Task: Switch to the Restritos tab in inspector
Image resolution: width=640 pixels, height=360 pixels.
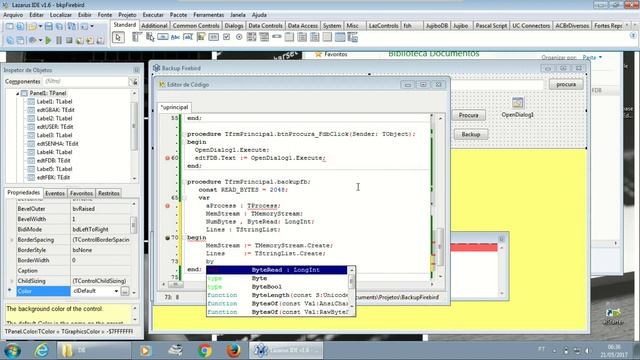Action: click(109, 193)
